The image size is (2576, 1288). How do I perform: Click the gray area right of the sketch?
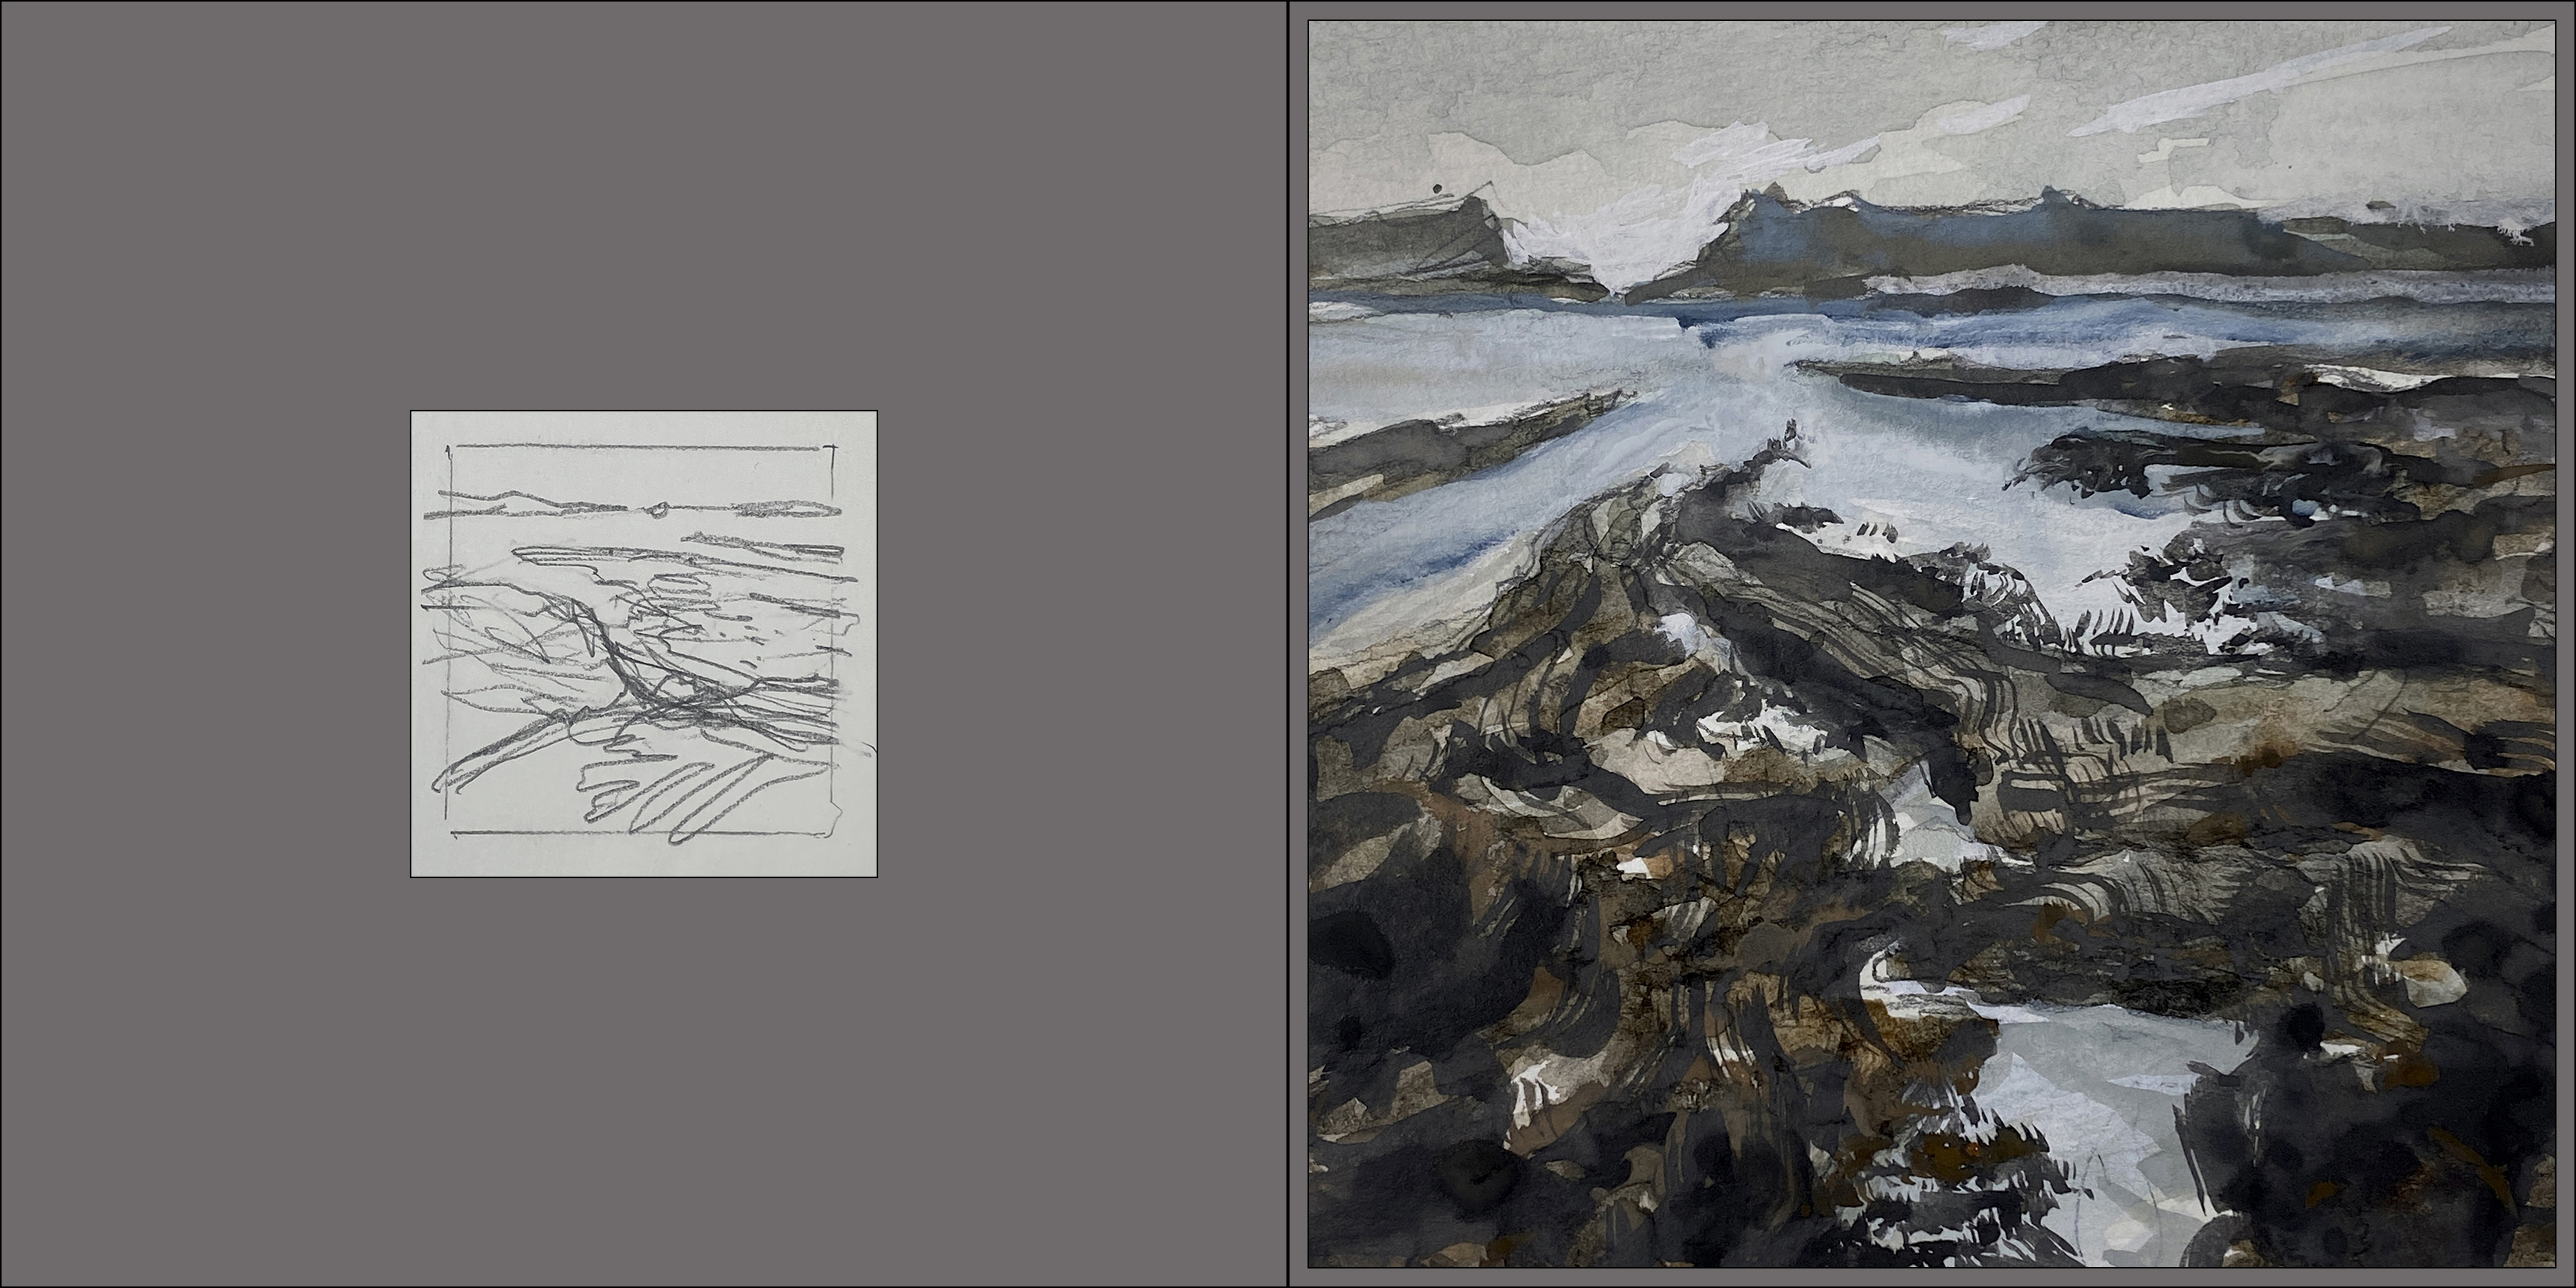click(1080, 643)
